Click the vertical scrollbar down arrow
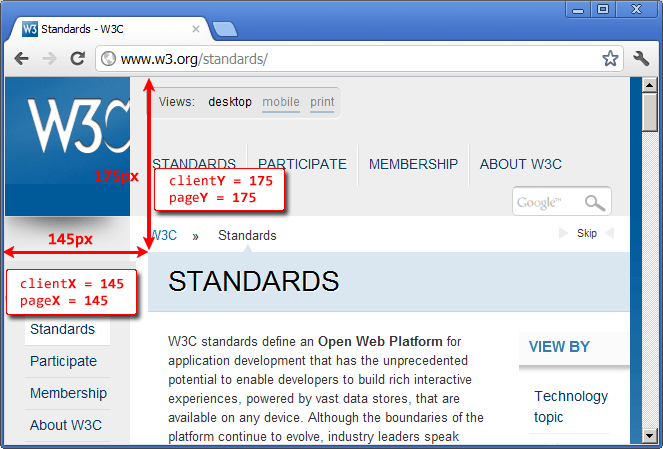 [x=649, y=436]
